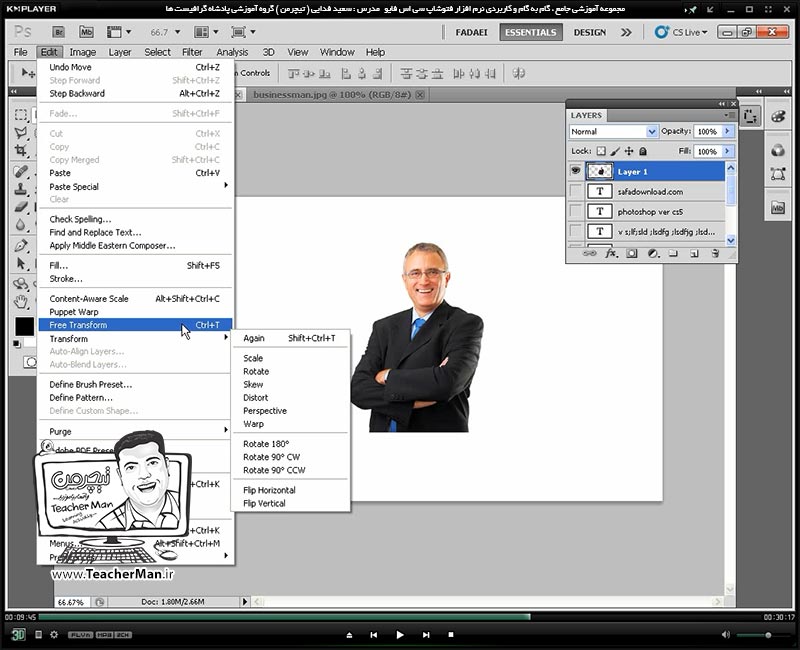Open the CS Live menu
The height and width of the screenshot is (650, 800).
click(682, 32)
